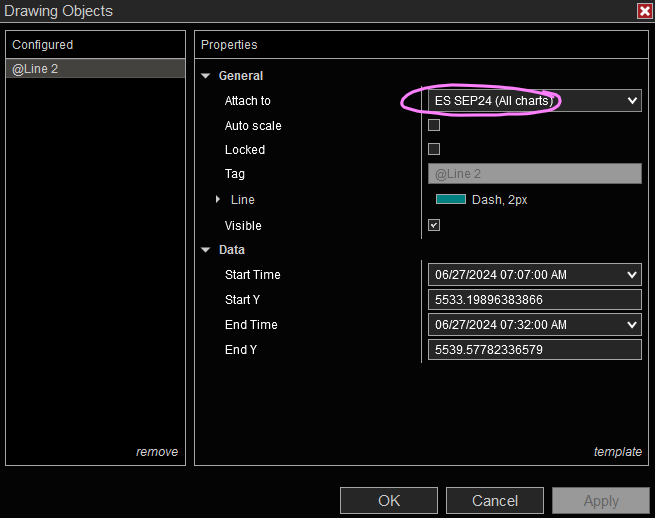This screenshot has width=655, height=518.
Task: Click the Apply button
Action: point(601,500)
